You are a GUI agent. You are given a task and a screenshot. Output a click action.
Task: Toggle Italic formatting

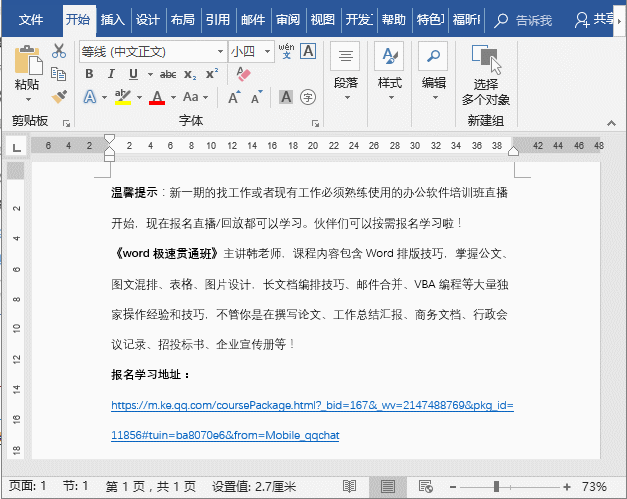coord(106,74)
